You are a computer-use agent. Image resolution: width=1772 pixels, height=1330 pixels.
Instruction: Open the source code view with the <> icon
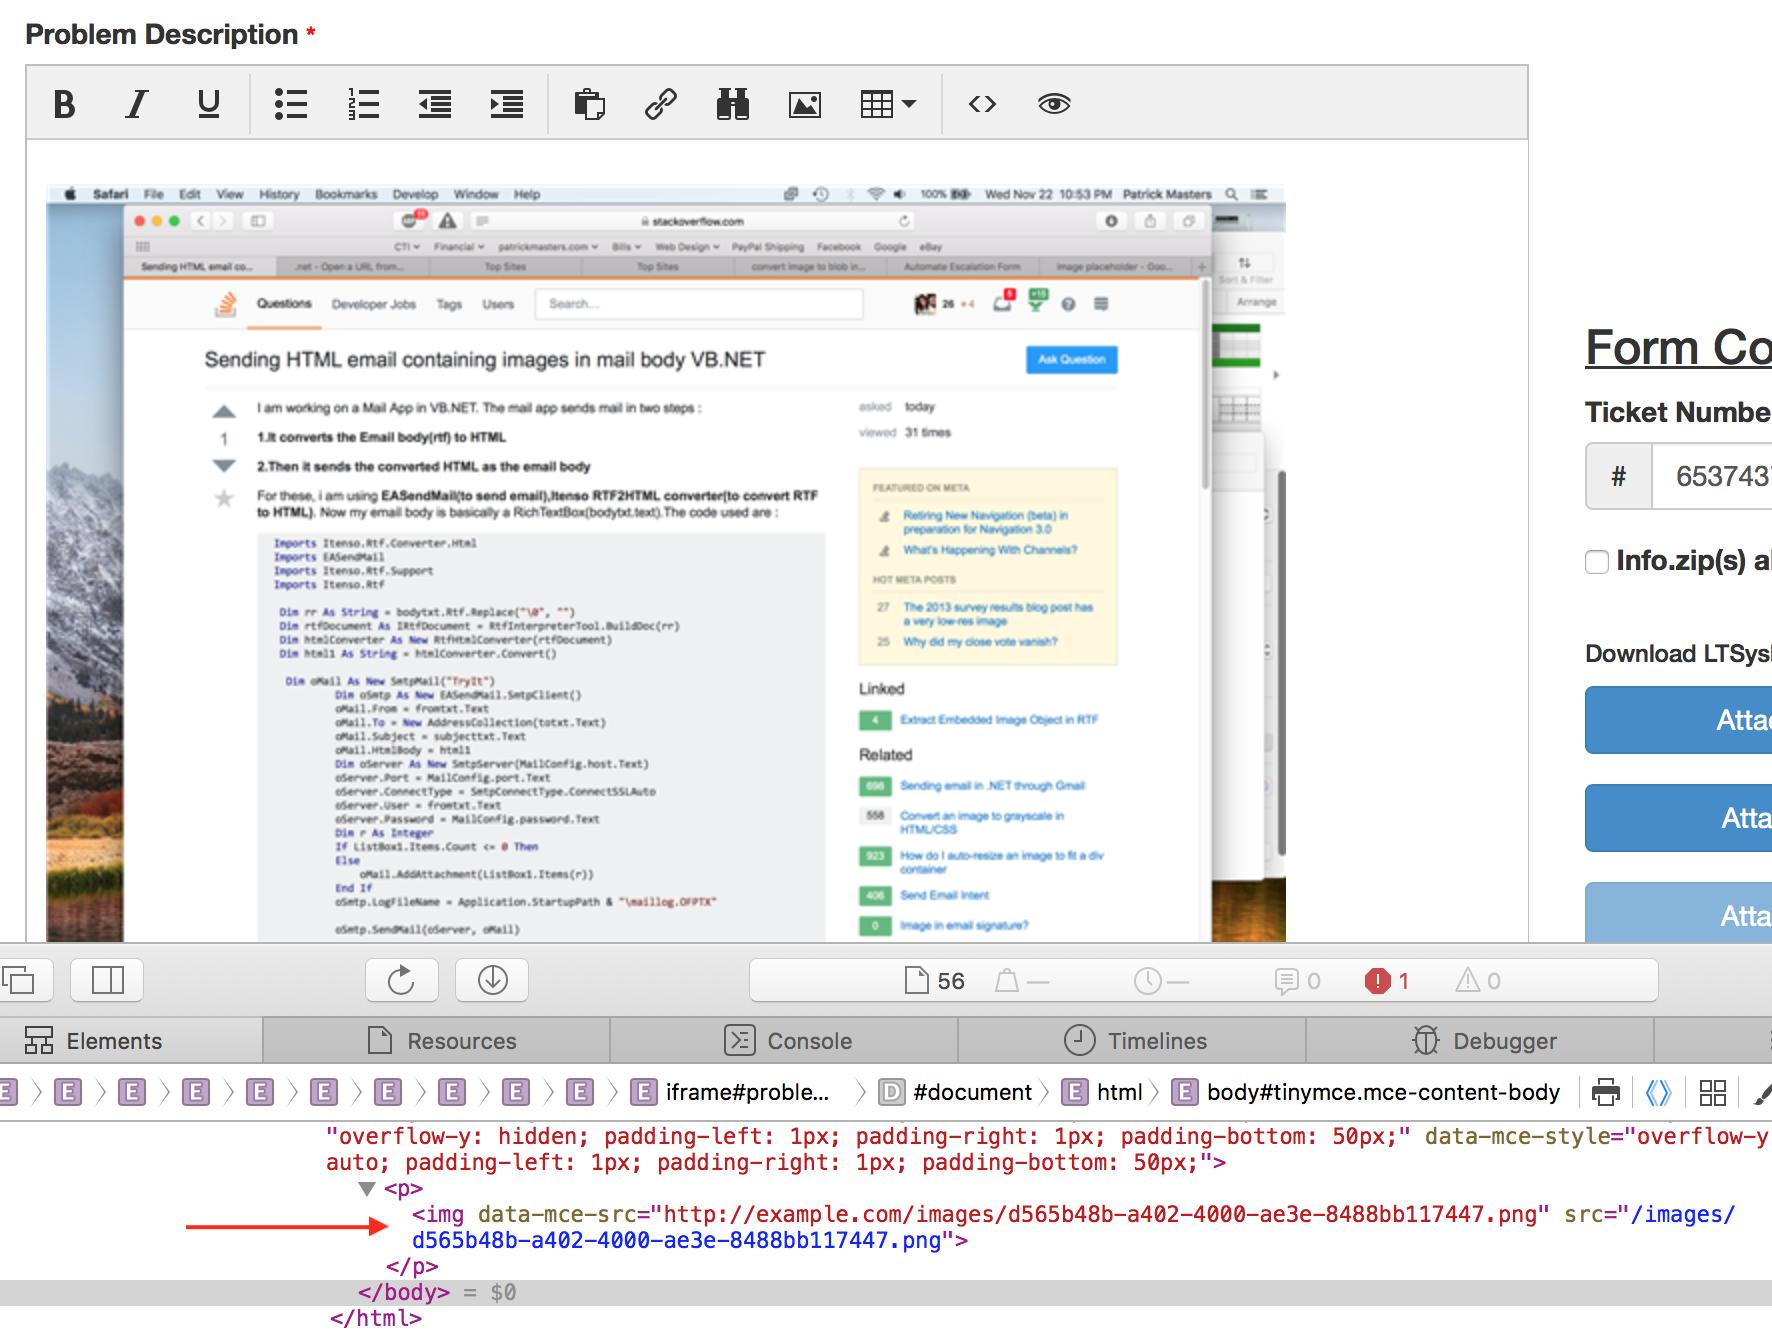coord(983,104)
